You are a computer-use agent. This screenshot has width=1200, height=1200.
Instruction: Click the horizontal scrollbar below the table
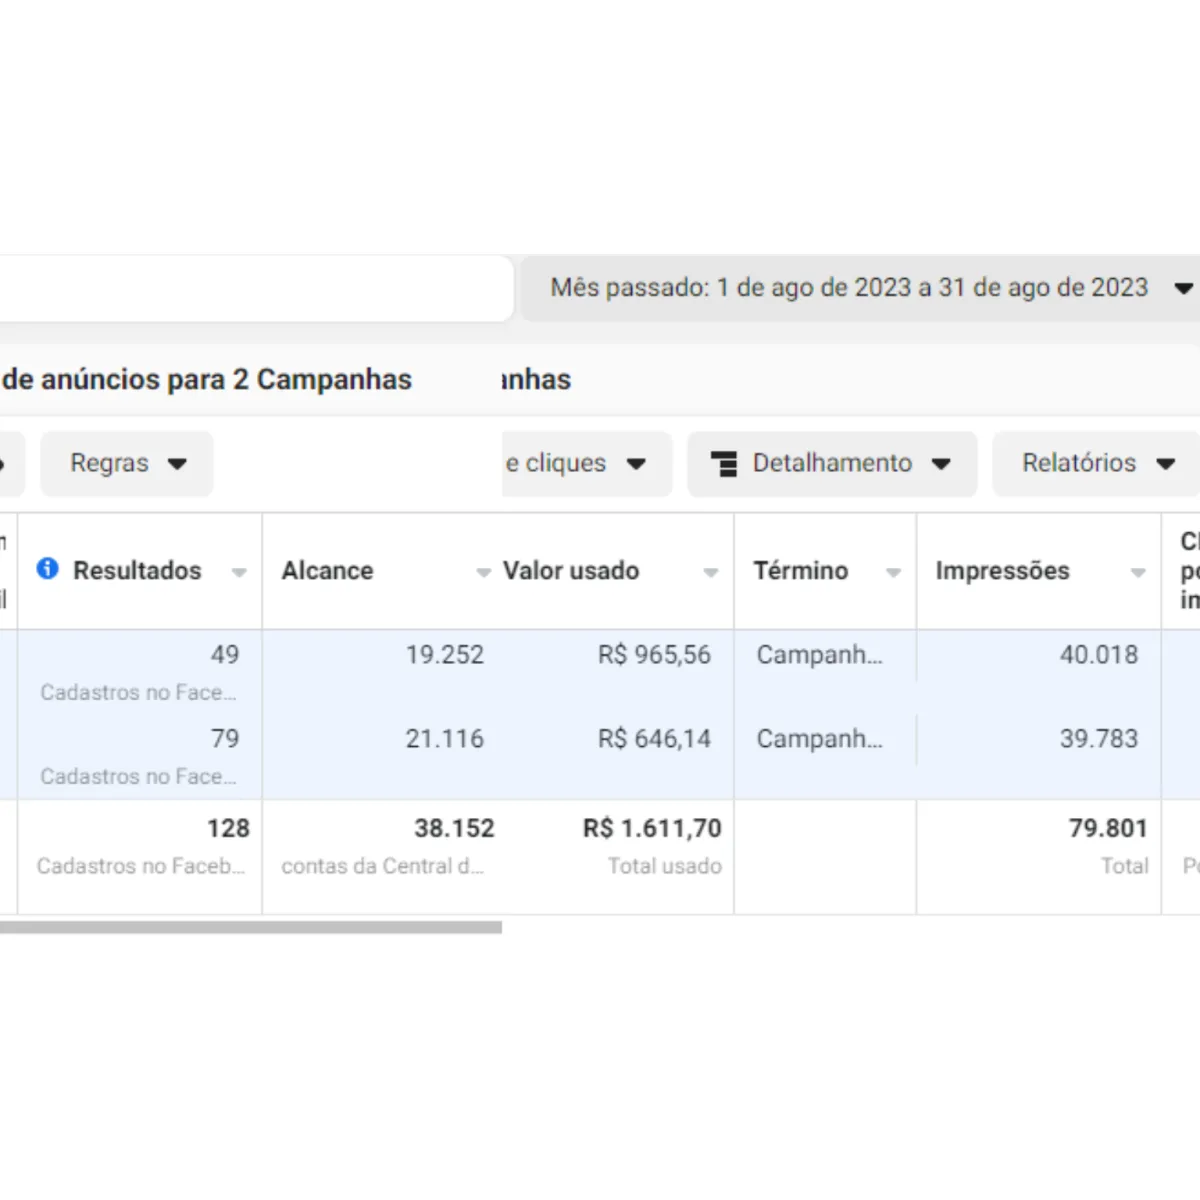(251, 927)
